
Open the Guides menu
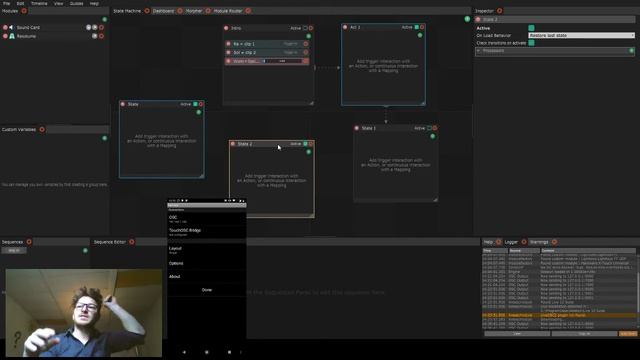point(76,3)
